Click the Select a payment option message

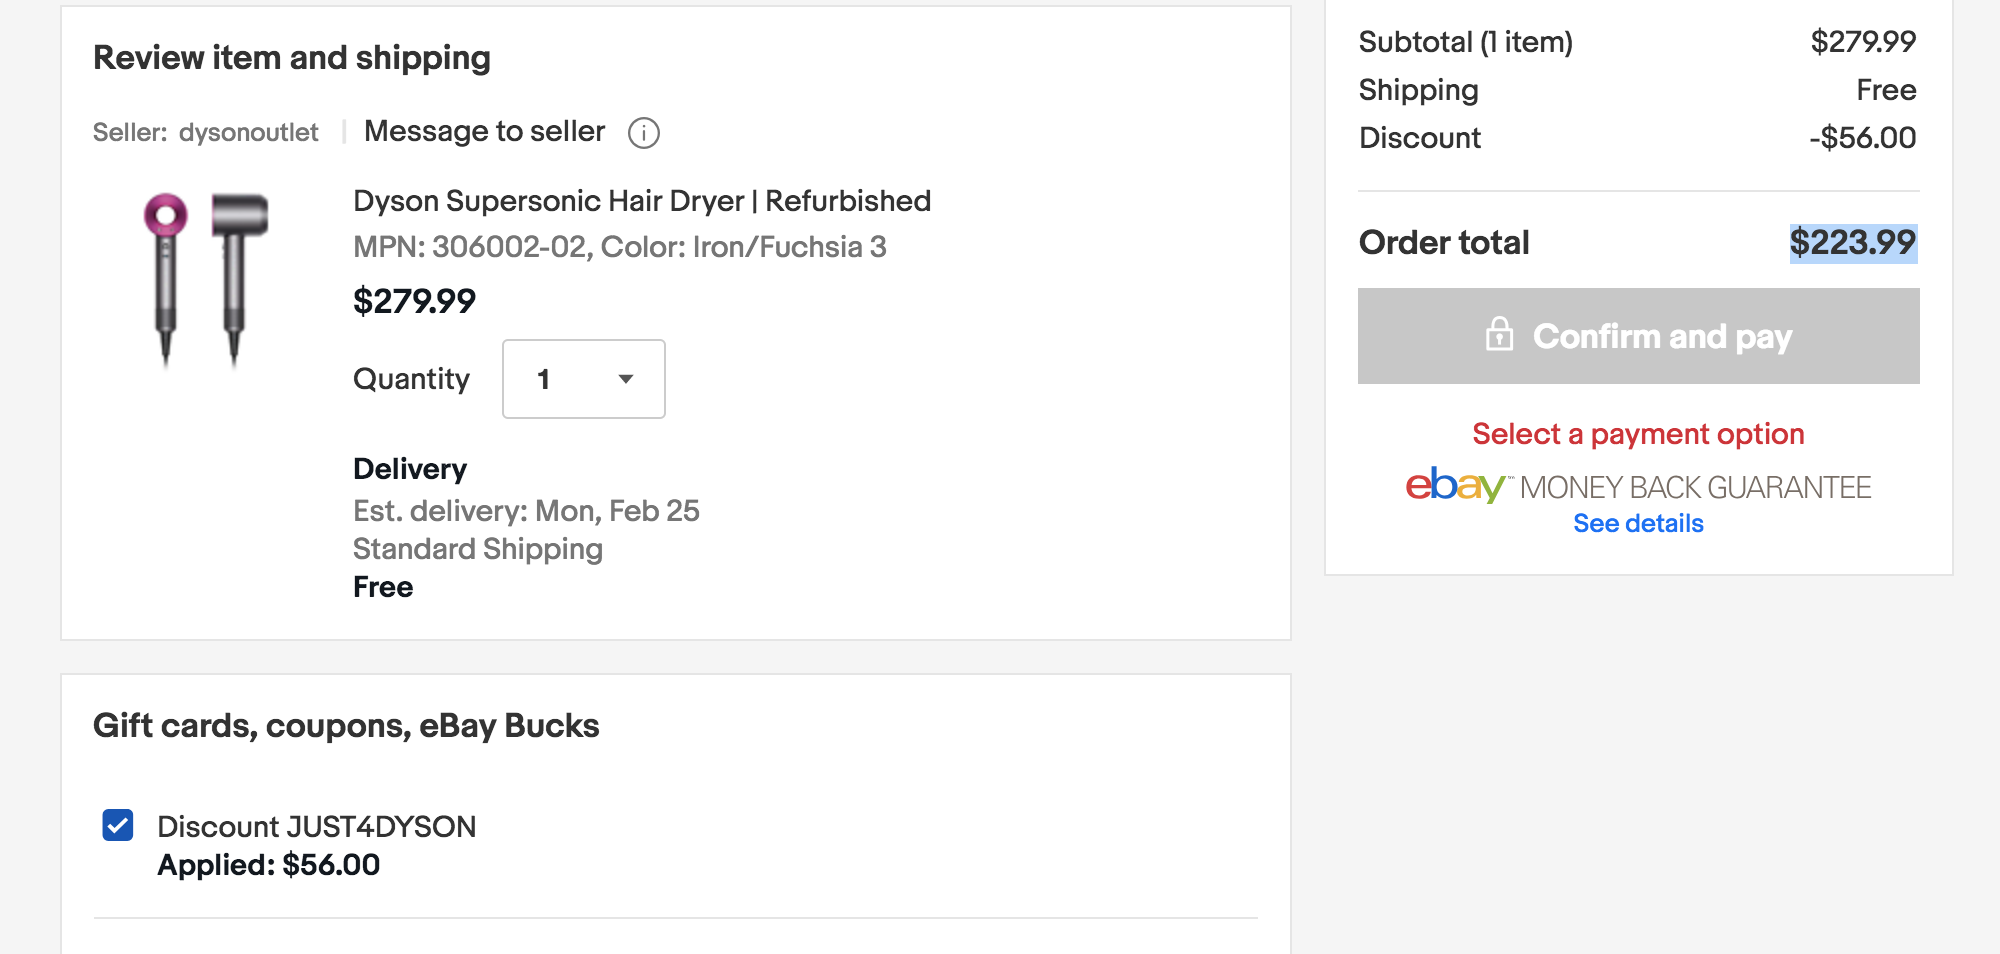[1637, 434]
